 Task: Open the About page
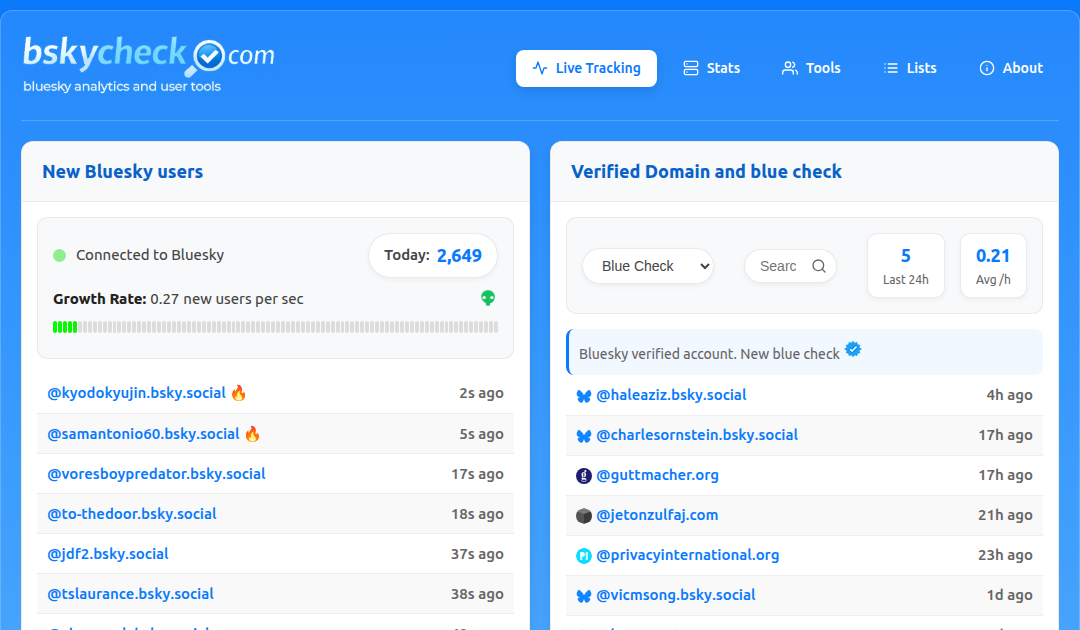tap(1011, 68)
